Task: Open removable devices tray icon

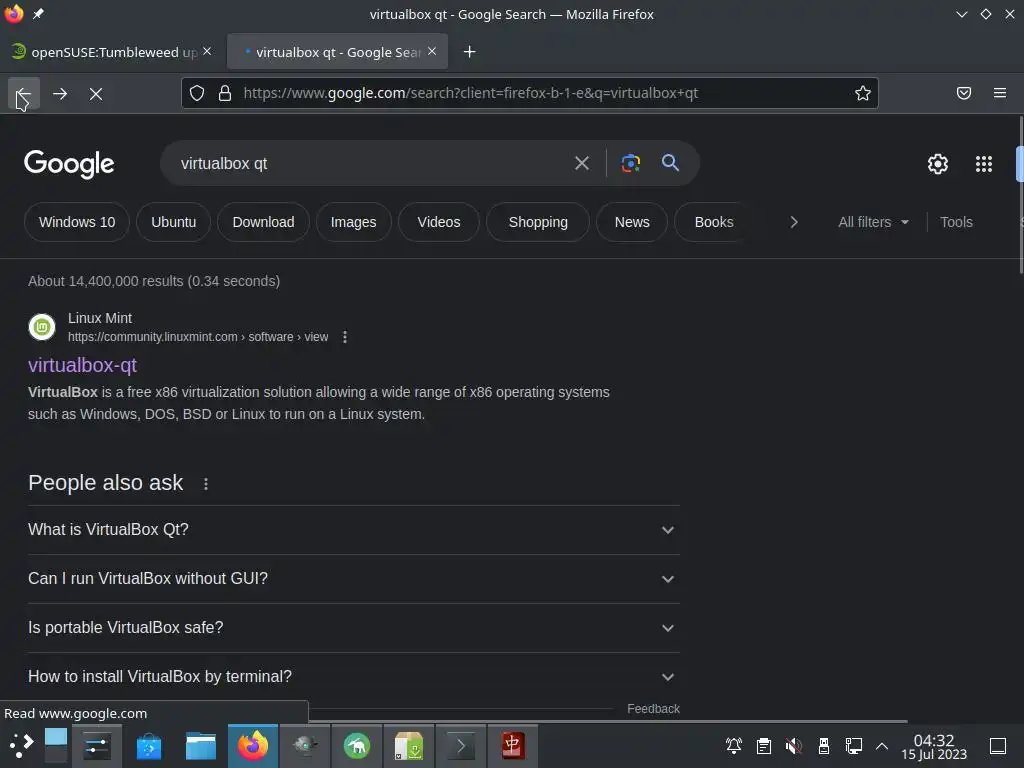Action: (x=824, y=746)
